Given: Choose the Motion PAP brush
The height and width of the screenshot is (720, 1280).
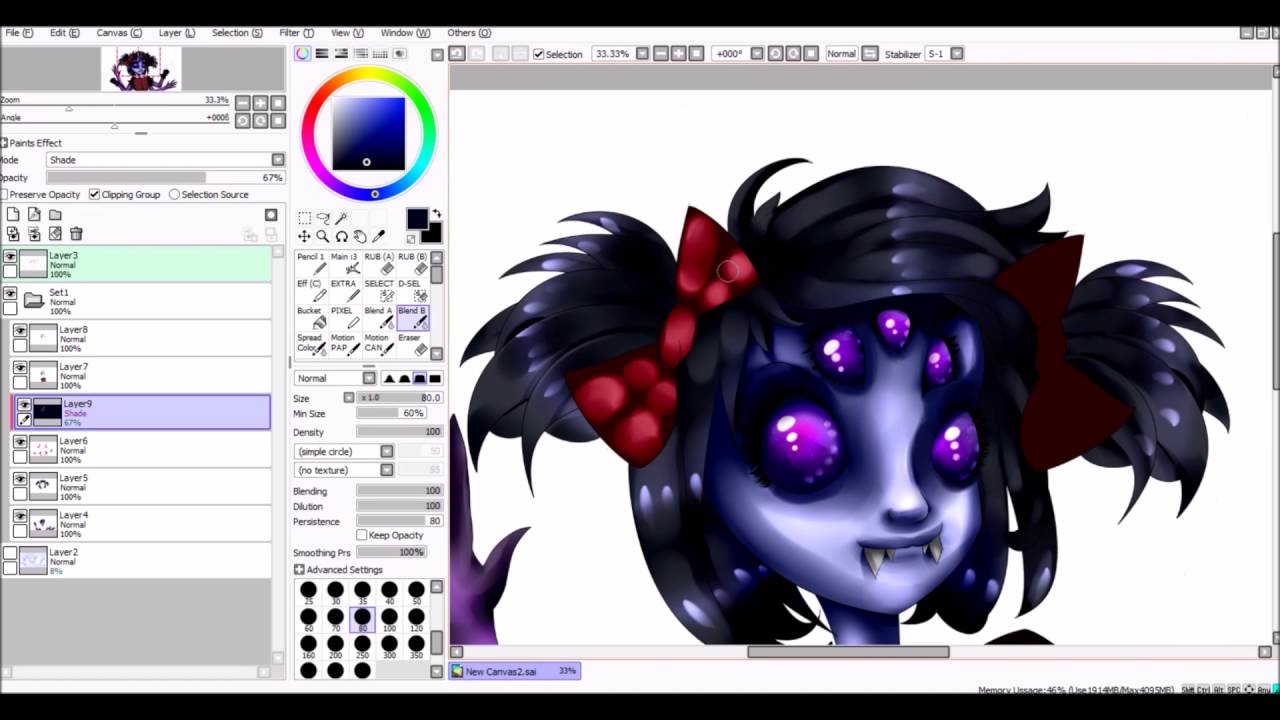Looking at the screenshot, I should coord(344,345).
